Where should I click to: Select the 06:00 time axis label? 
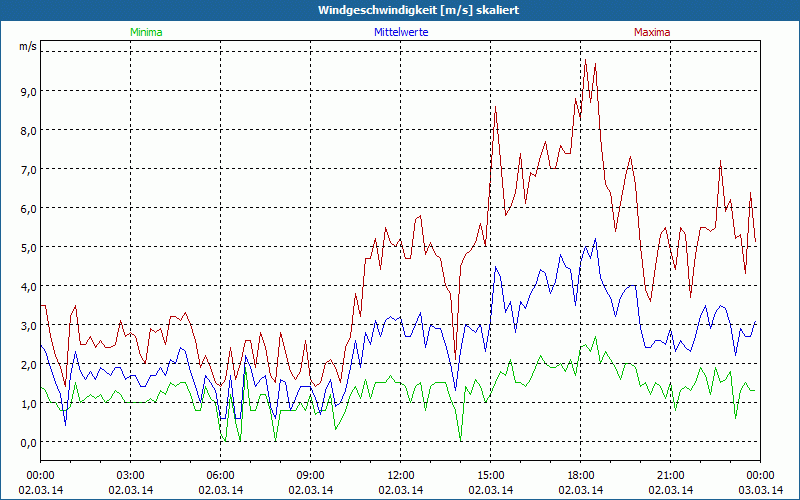(x=221, y=475)
